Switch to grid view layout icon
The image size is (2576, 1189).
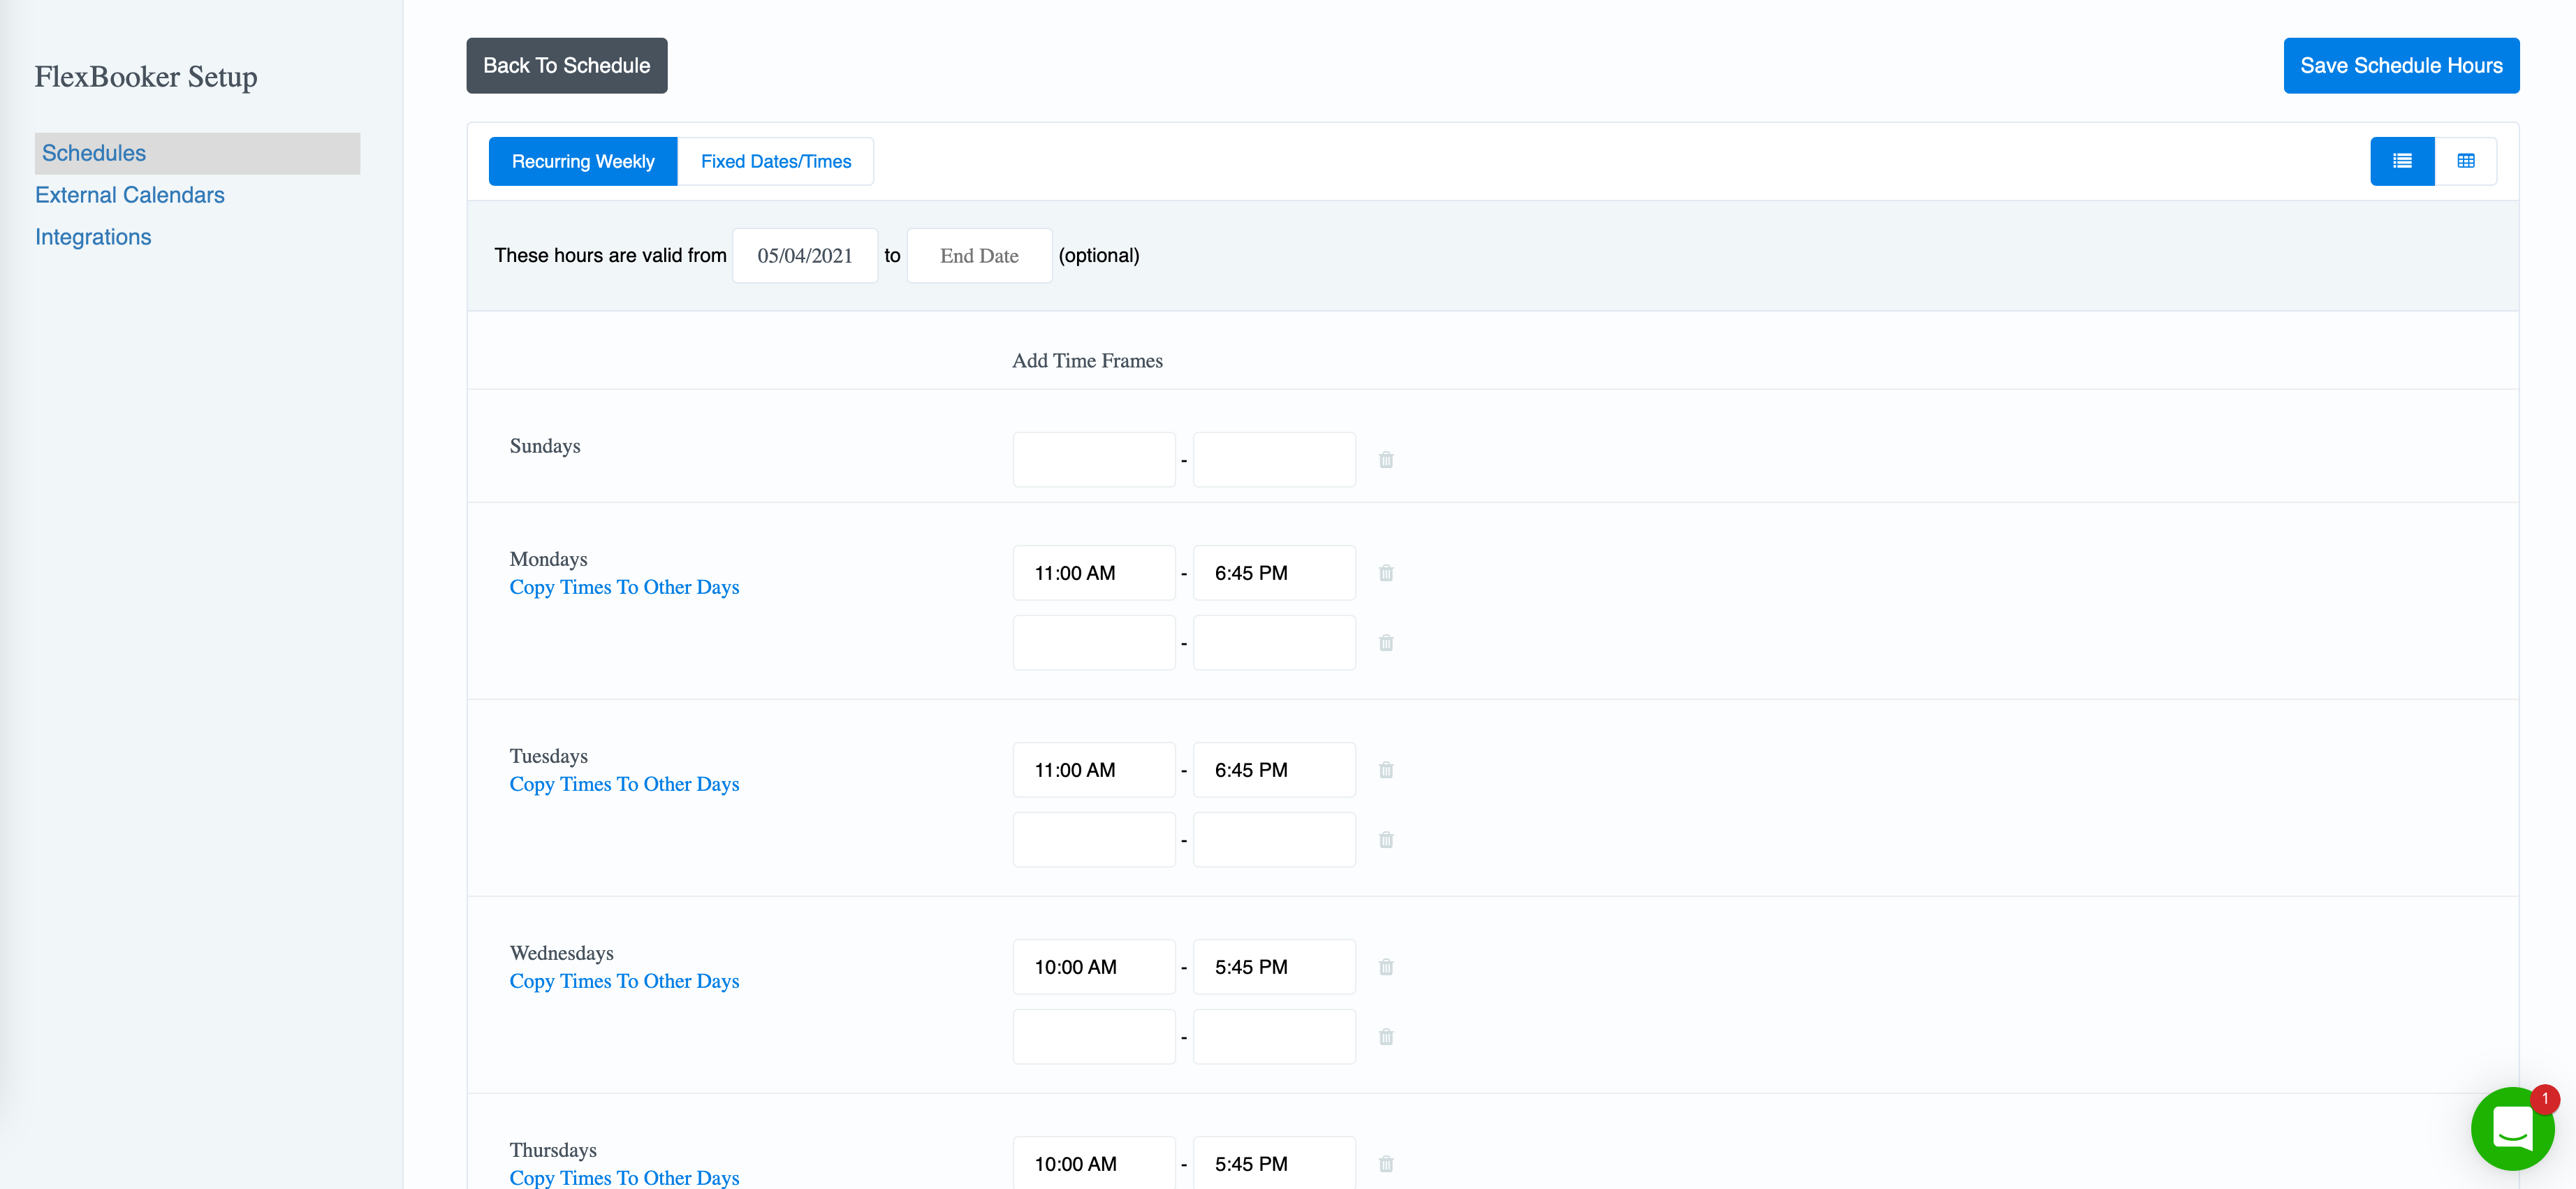[x=2466, y=161]
